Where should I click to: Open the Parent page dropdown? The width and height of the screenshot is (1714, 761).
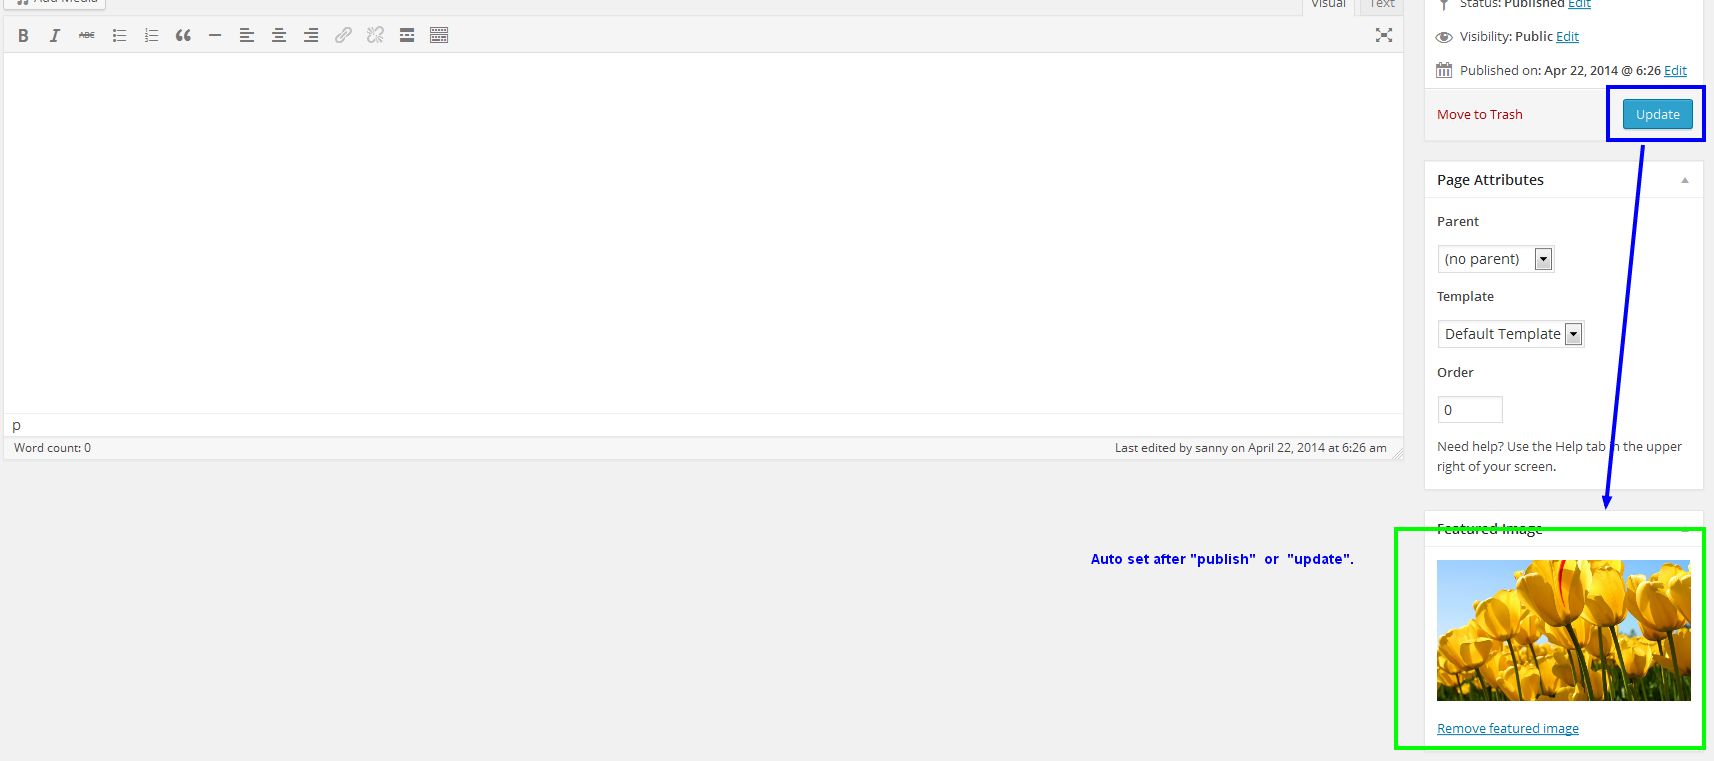(1496, 259)
